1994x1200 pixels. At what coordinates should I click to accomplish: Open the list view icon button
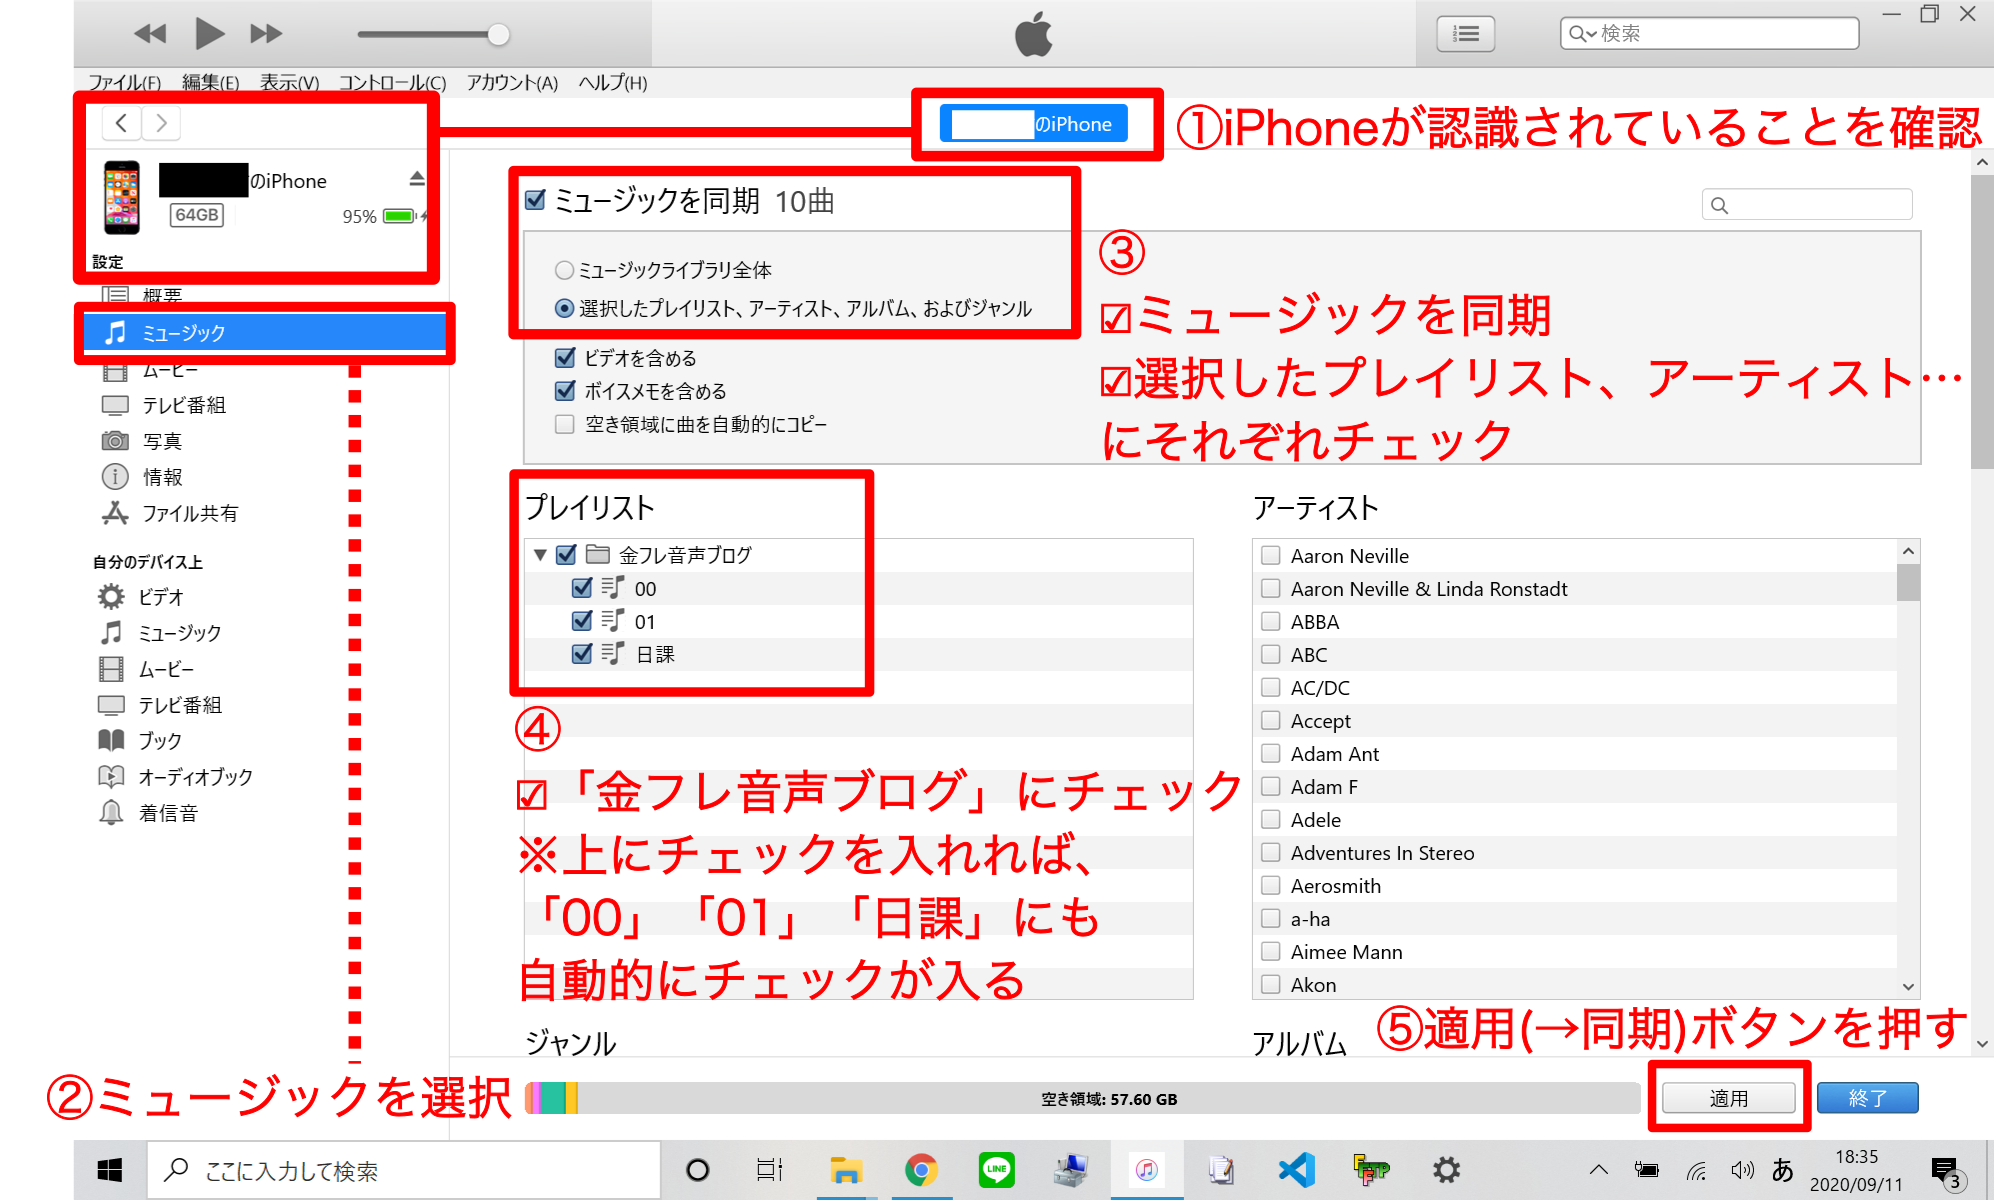click(x=1465, y=34)
